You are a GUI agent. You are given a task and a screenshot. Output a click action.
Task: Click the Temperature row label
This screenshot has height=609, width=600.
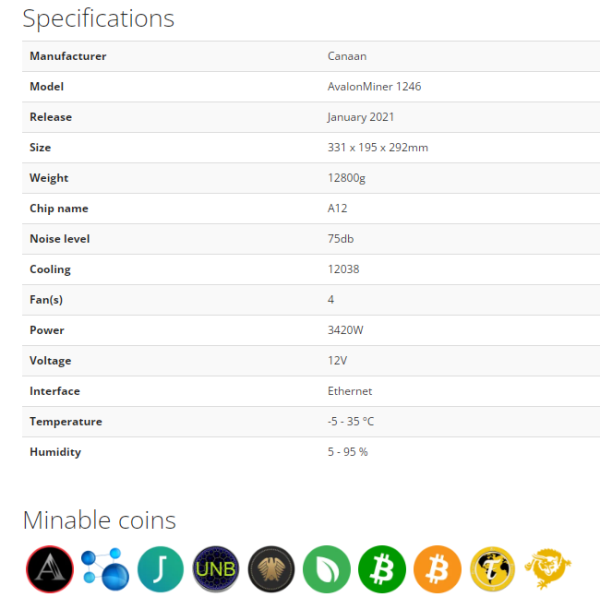(x=66, y=421)
